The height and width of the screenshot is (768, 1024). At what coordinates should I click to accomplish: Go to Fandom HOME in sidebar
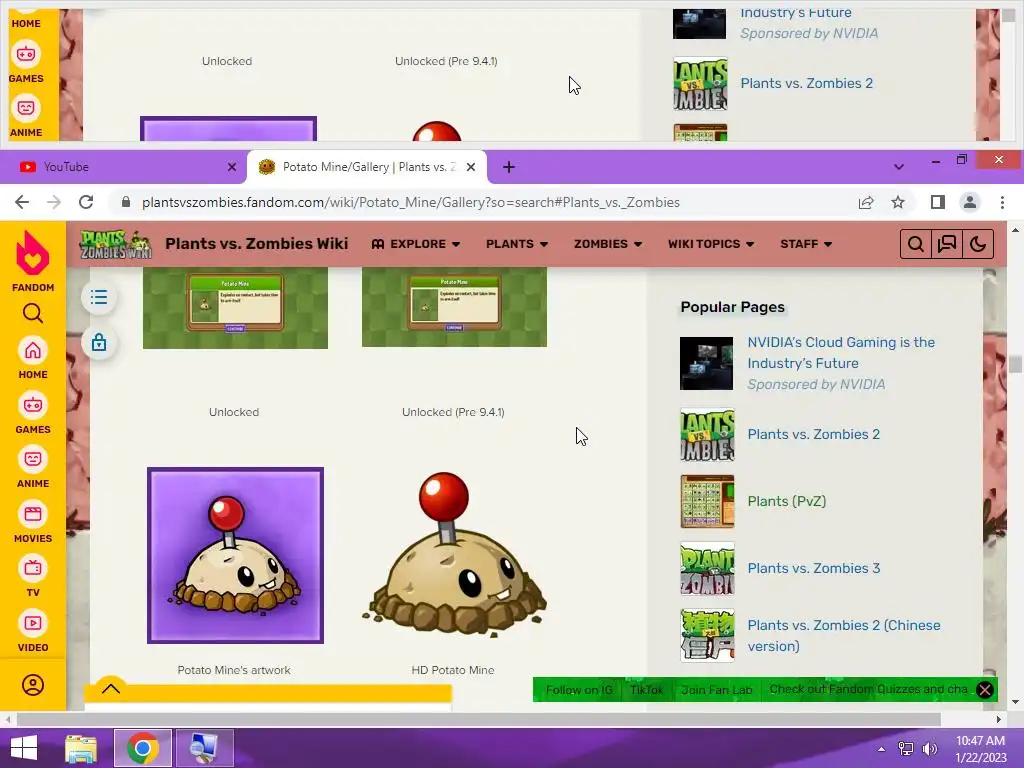(33, 359)
